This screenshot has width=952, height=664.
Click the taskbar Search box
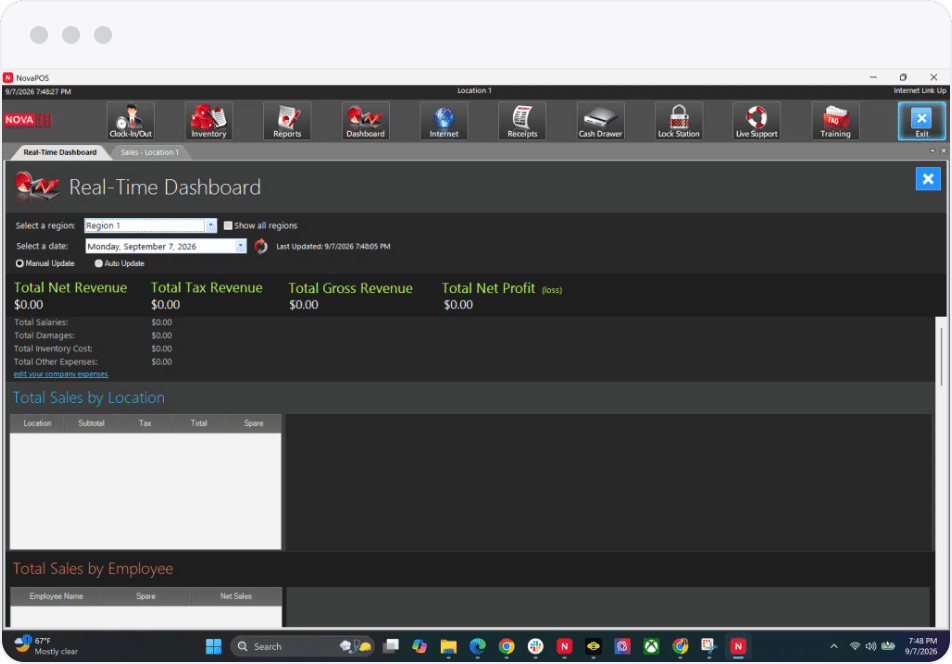point(302,647)
